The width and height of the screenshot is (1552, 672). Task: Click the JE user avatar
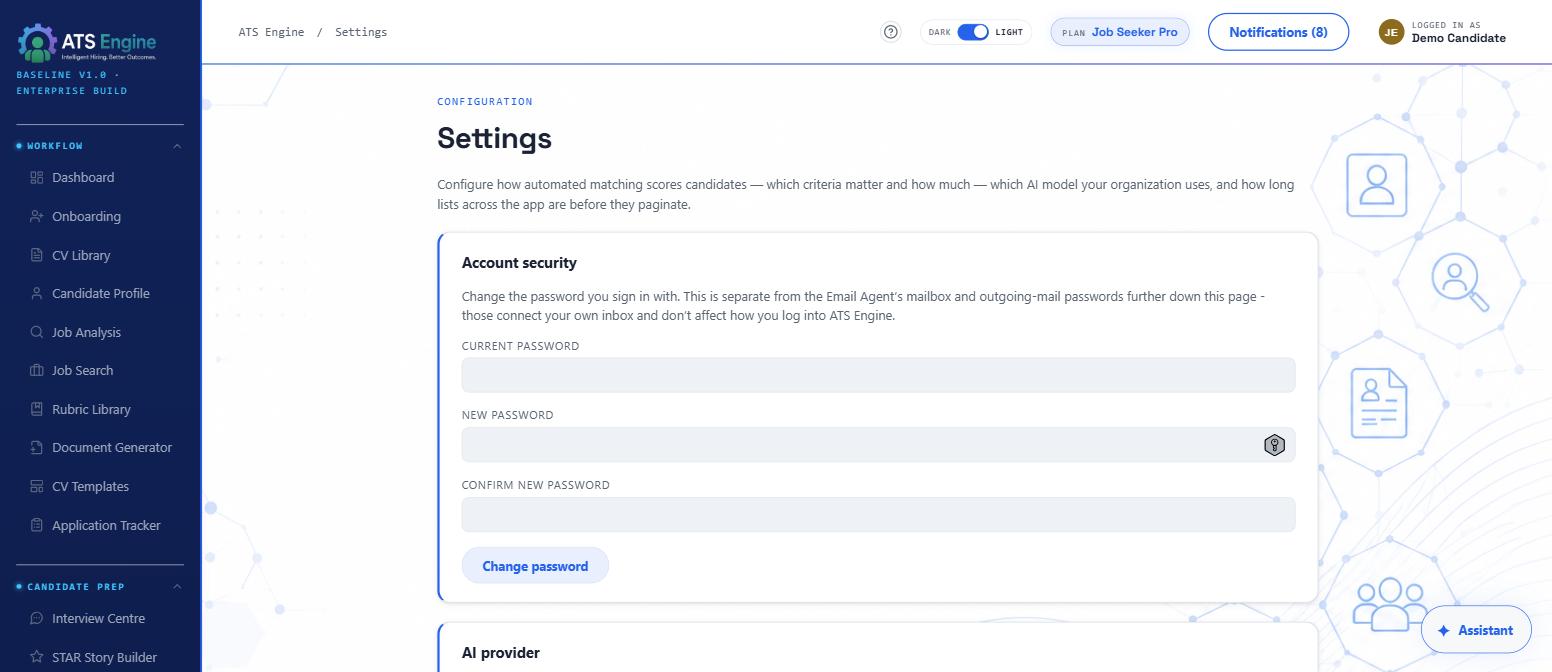pyautogui.click(x=1391, y=32)
